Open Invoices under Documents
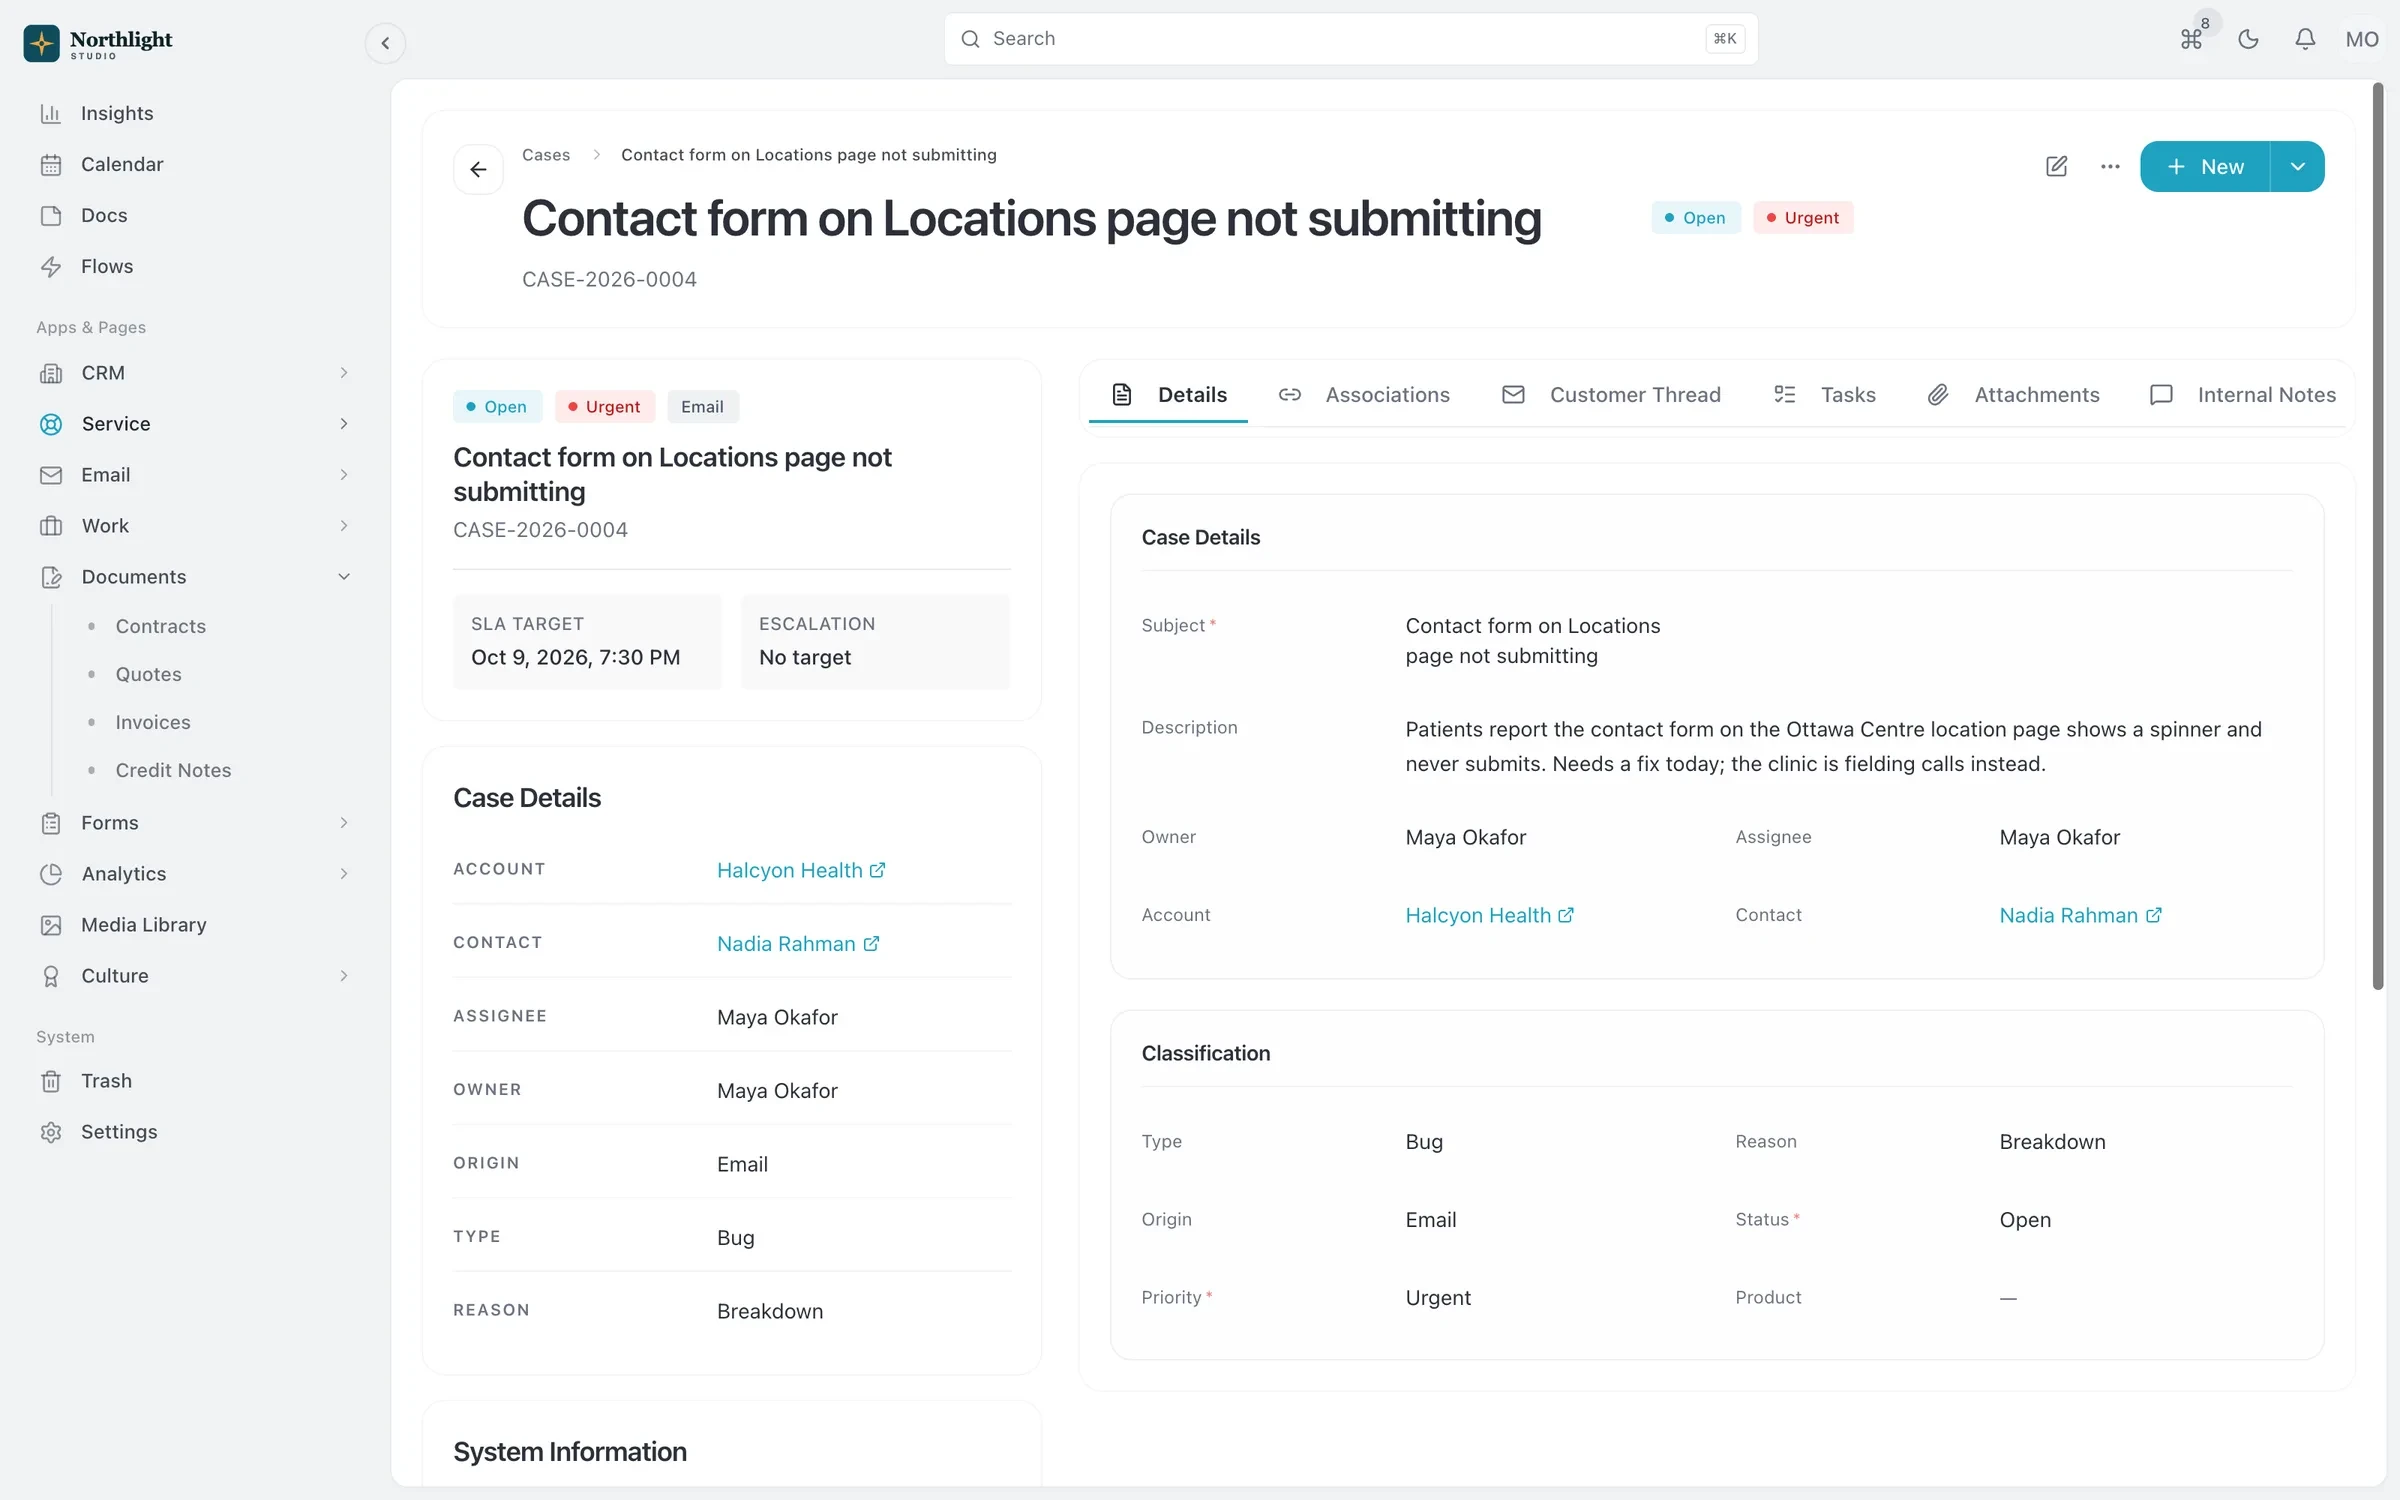Screen dimensions: 2400x1500 pyautogui.click(x=152, y=722)
